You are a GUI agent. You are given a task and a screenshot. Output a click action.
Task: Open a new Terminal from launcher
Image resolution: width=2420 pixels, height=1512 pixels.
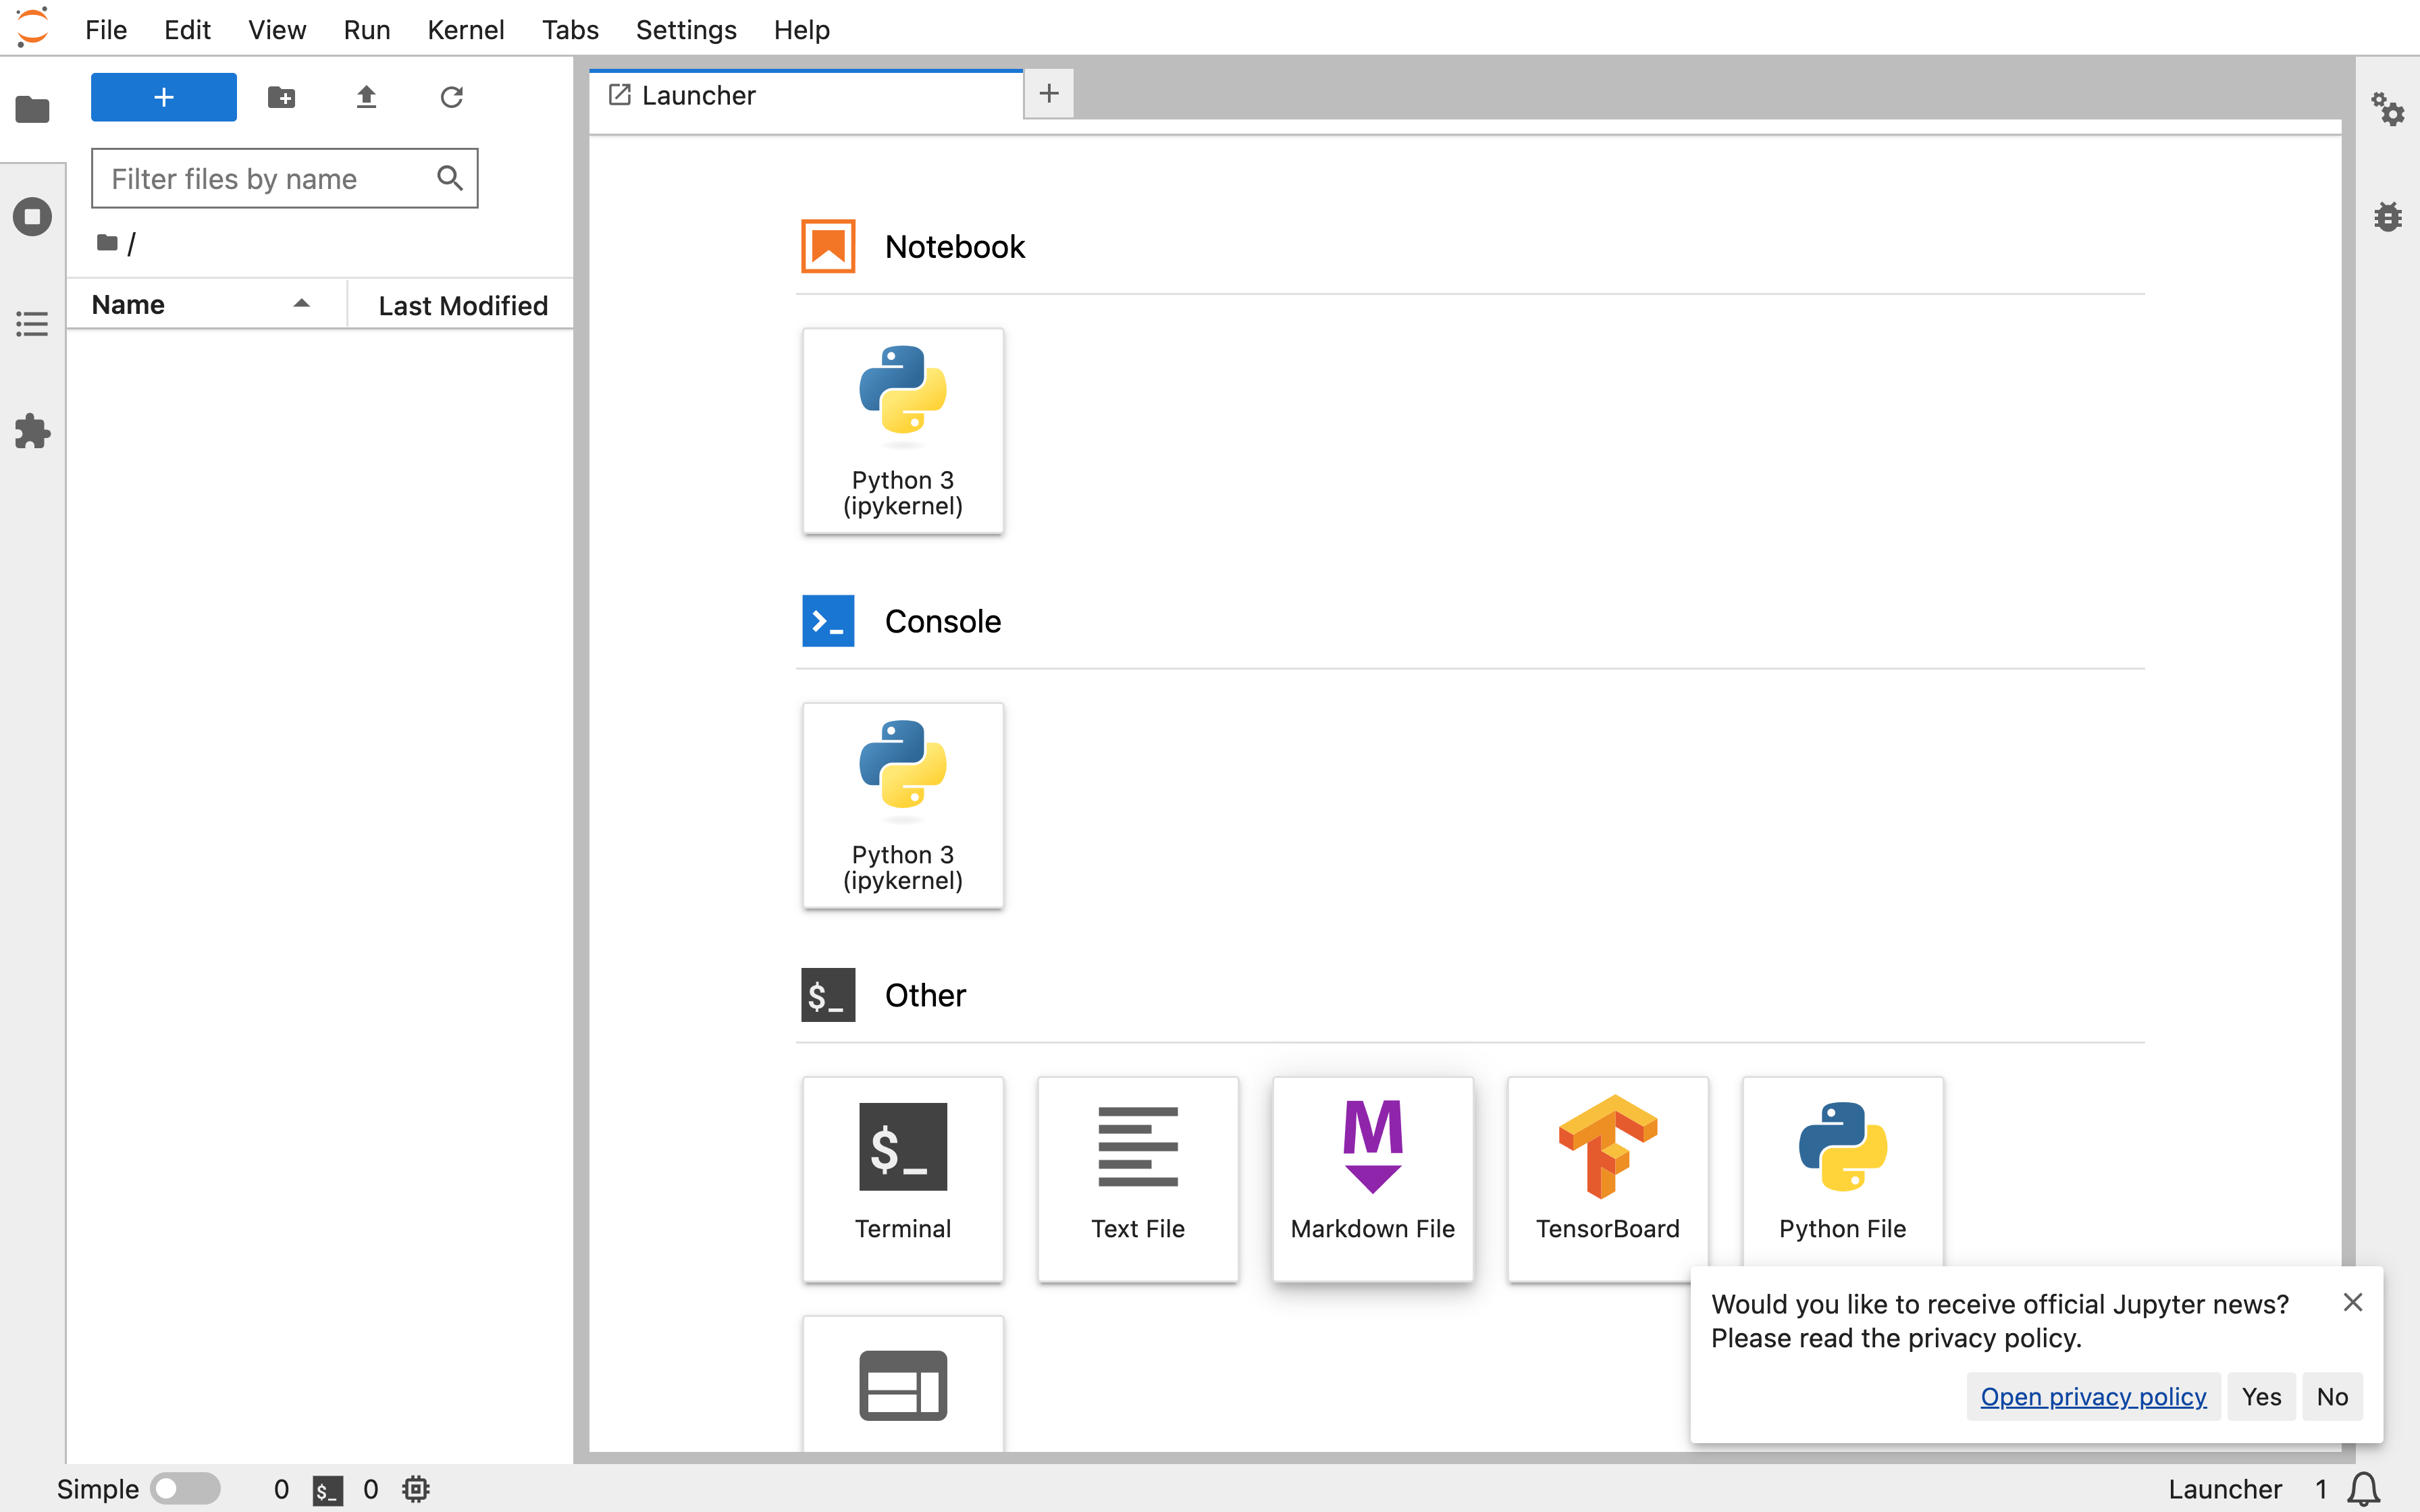click(903, 1179)
